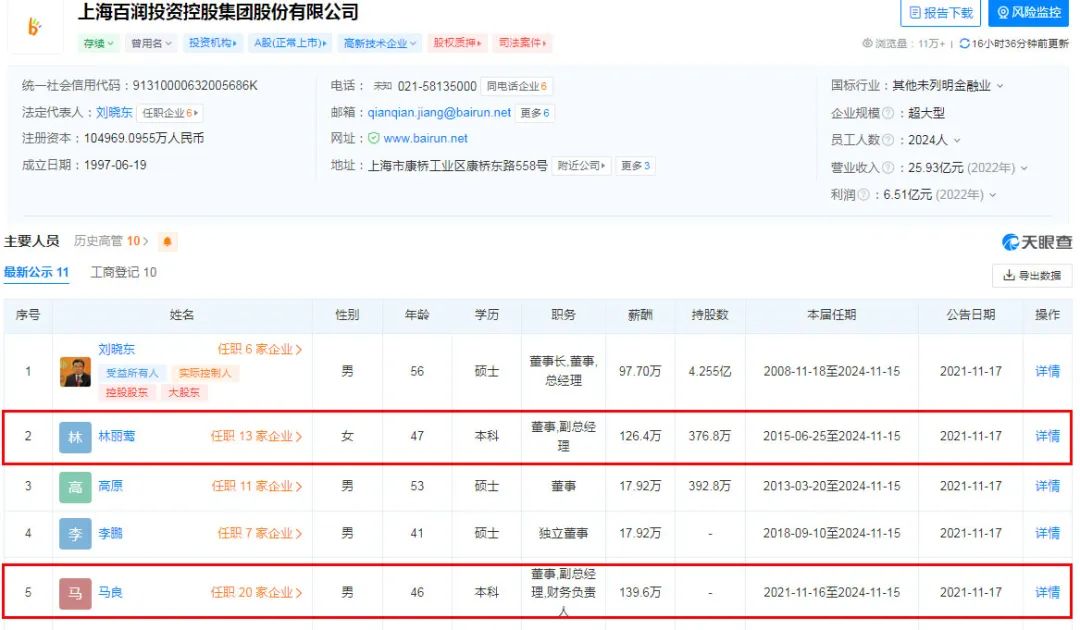Open 详情 for 刘晓东 row
1080x630 pixels.
click(x=1048, y=371)
